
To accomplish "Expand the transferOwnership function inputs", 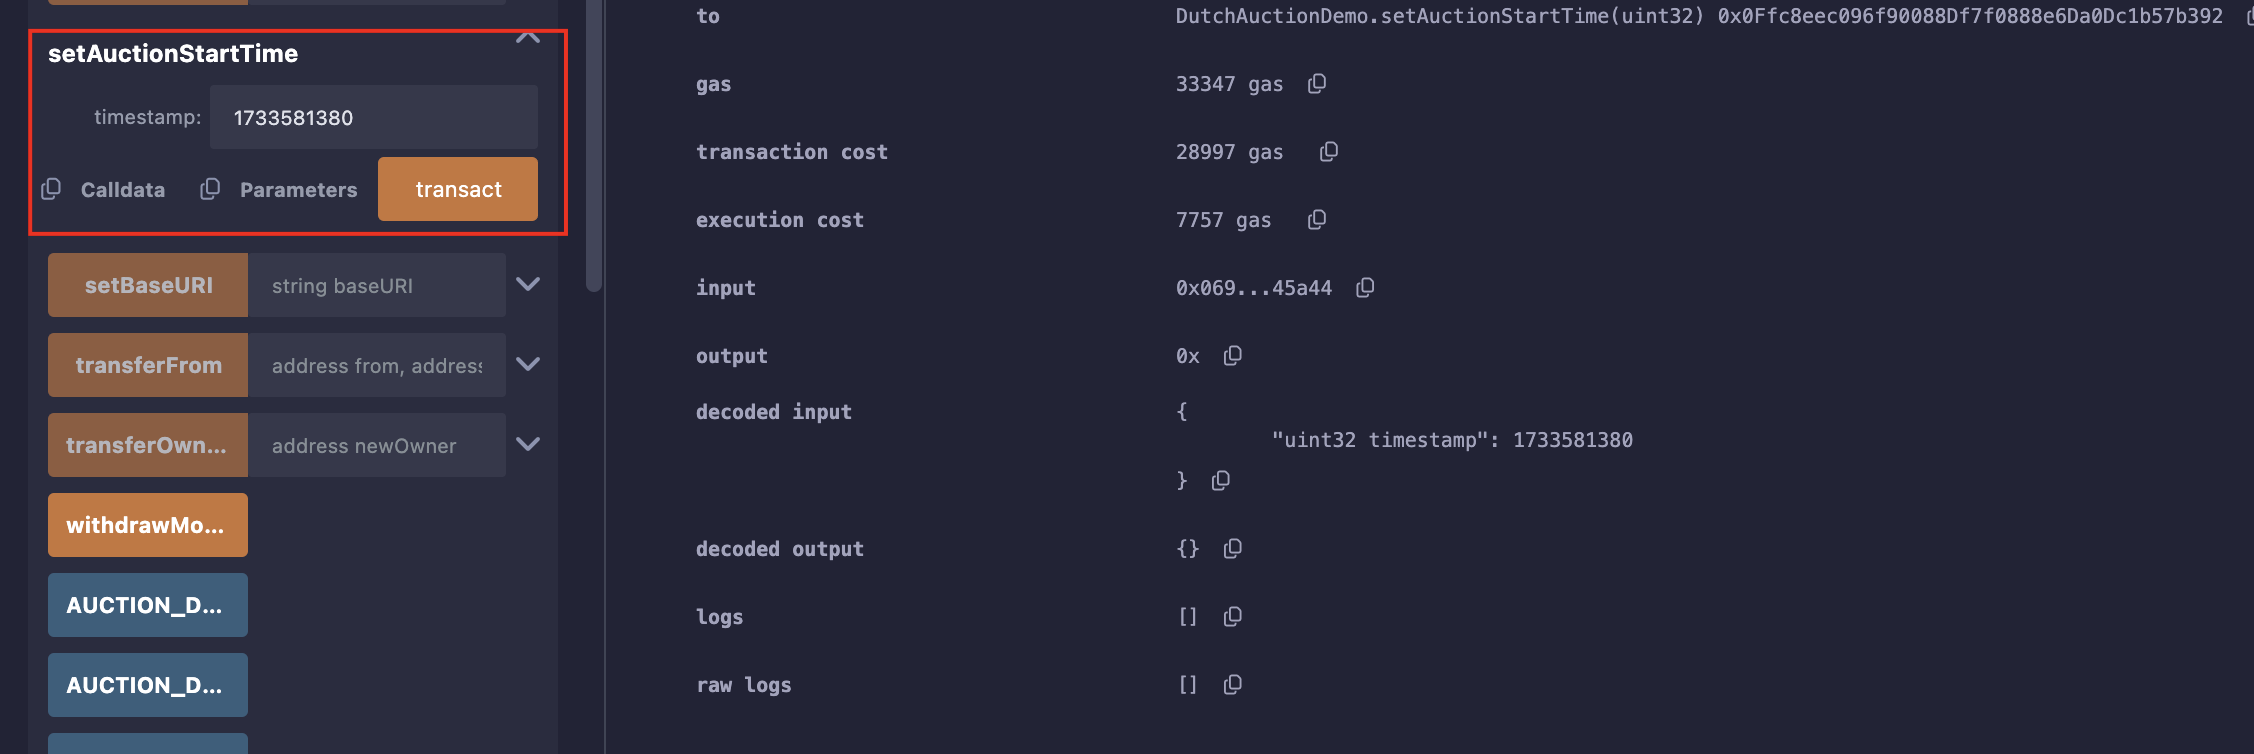I will tap(528, 444).
